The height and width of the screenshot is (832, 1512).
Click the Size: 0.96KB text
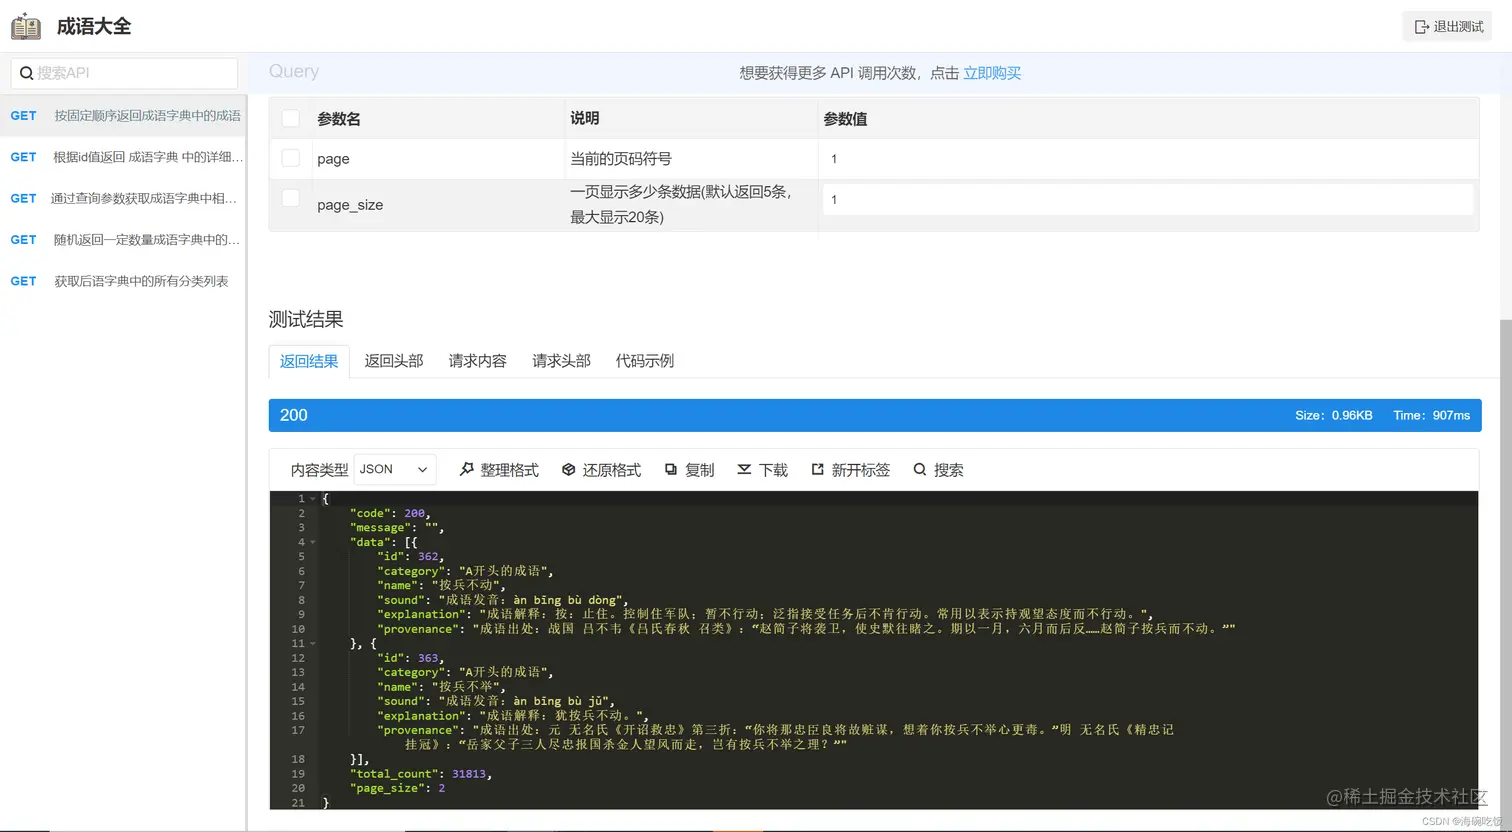click(x=1334, y=415)
